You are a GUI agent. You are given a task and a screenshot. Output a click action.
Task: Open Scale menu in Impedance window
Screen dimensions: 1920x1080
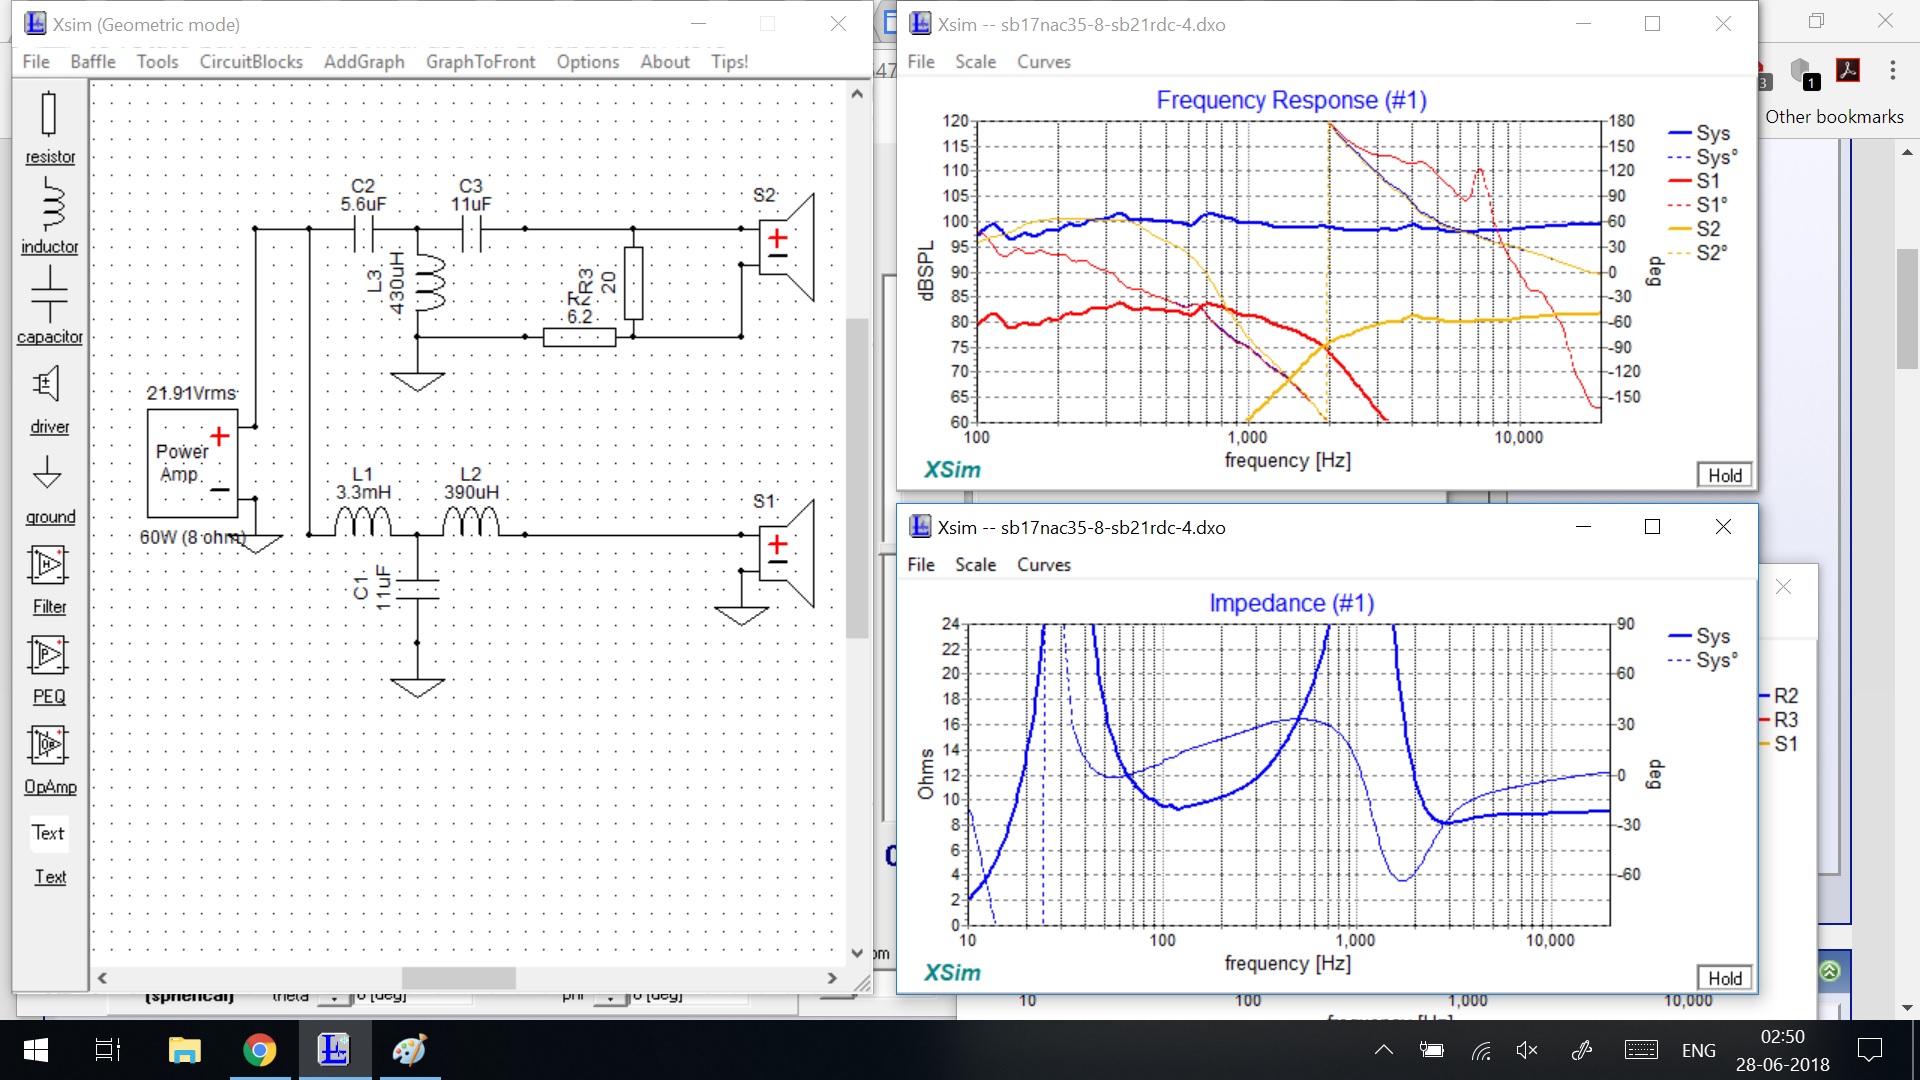tap(975, 565)
